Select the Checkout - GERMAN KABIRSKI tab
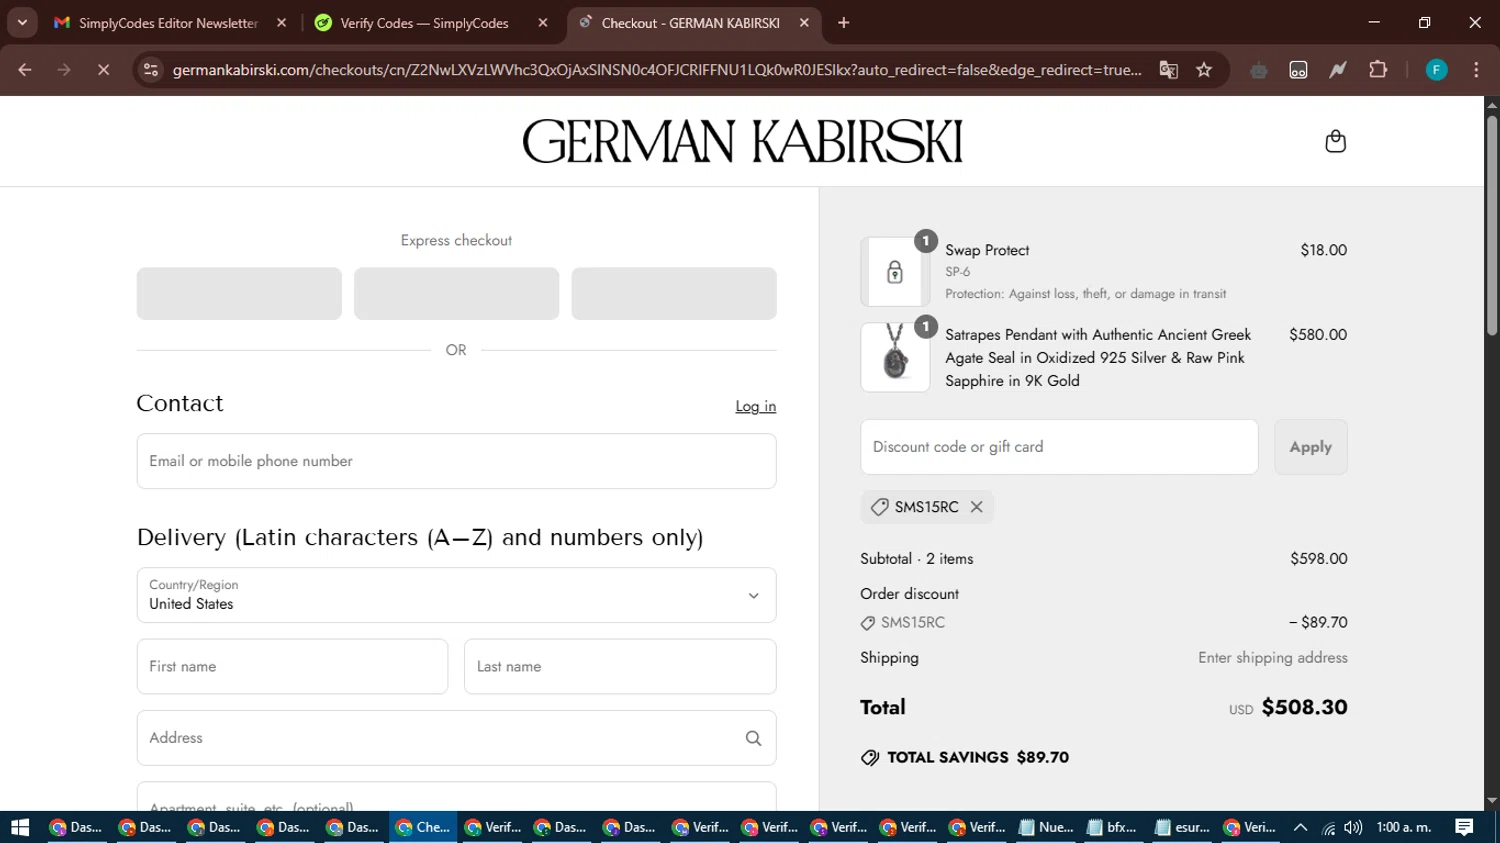The height and width of the screenshot is (843, 1500). (692, 22)
